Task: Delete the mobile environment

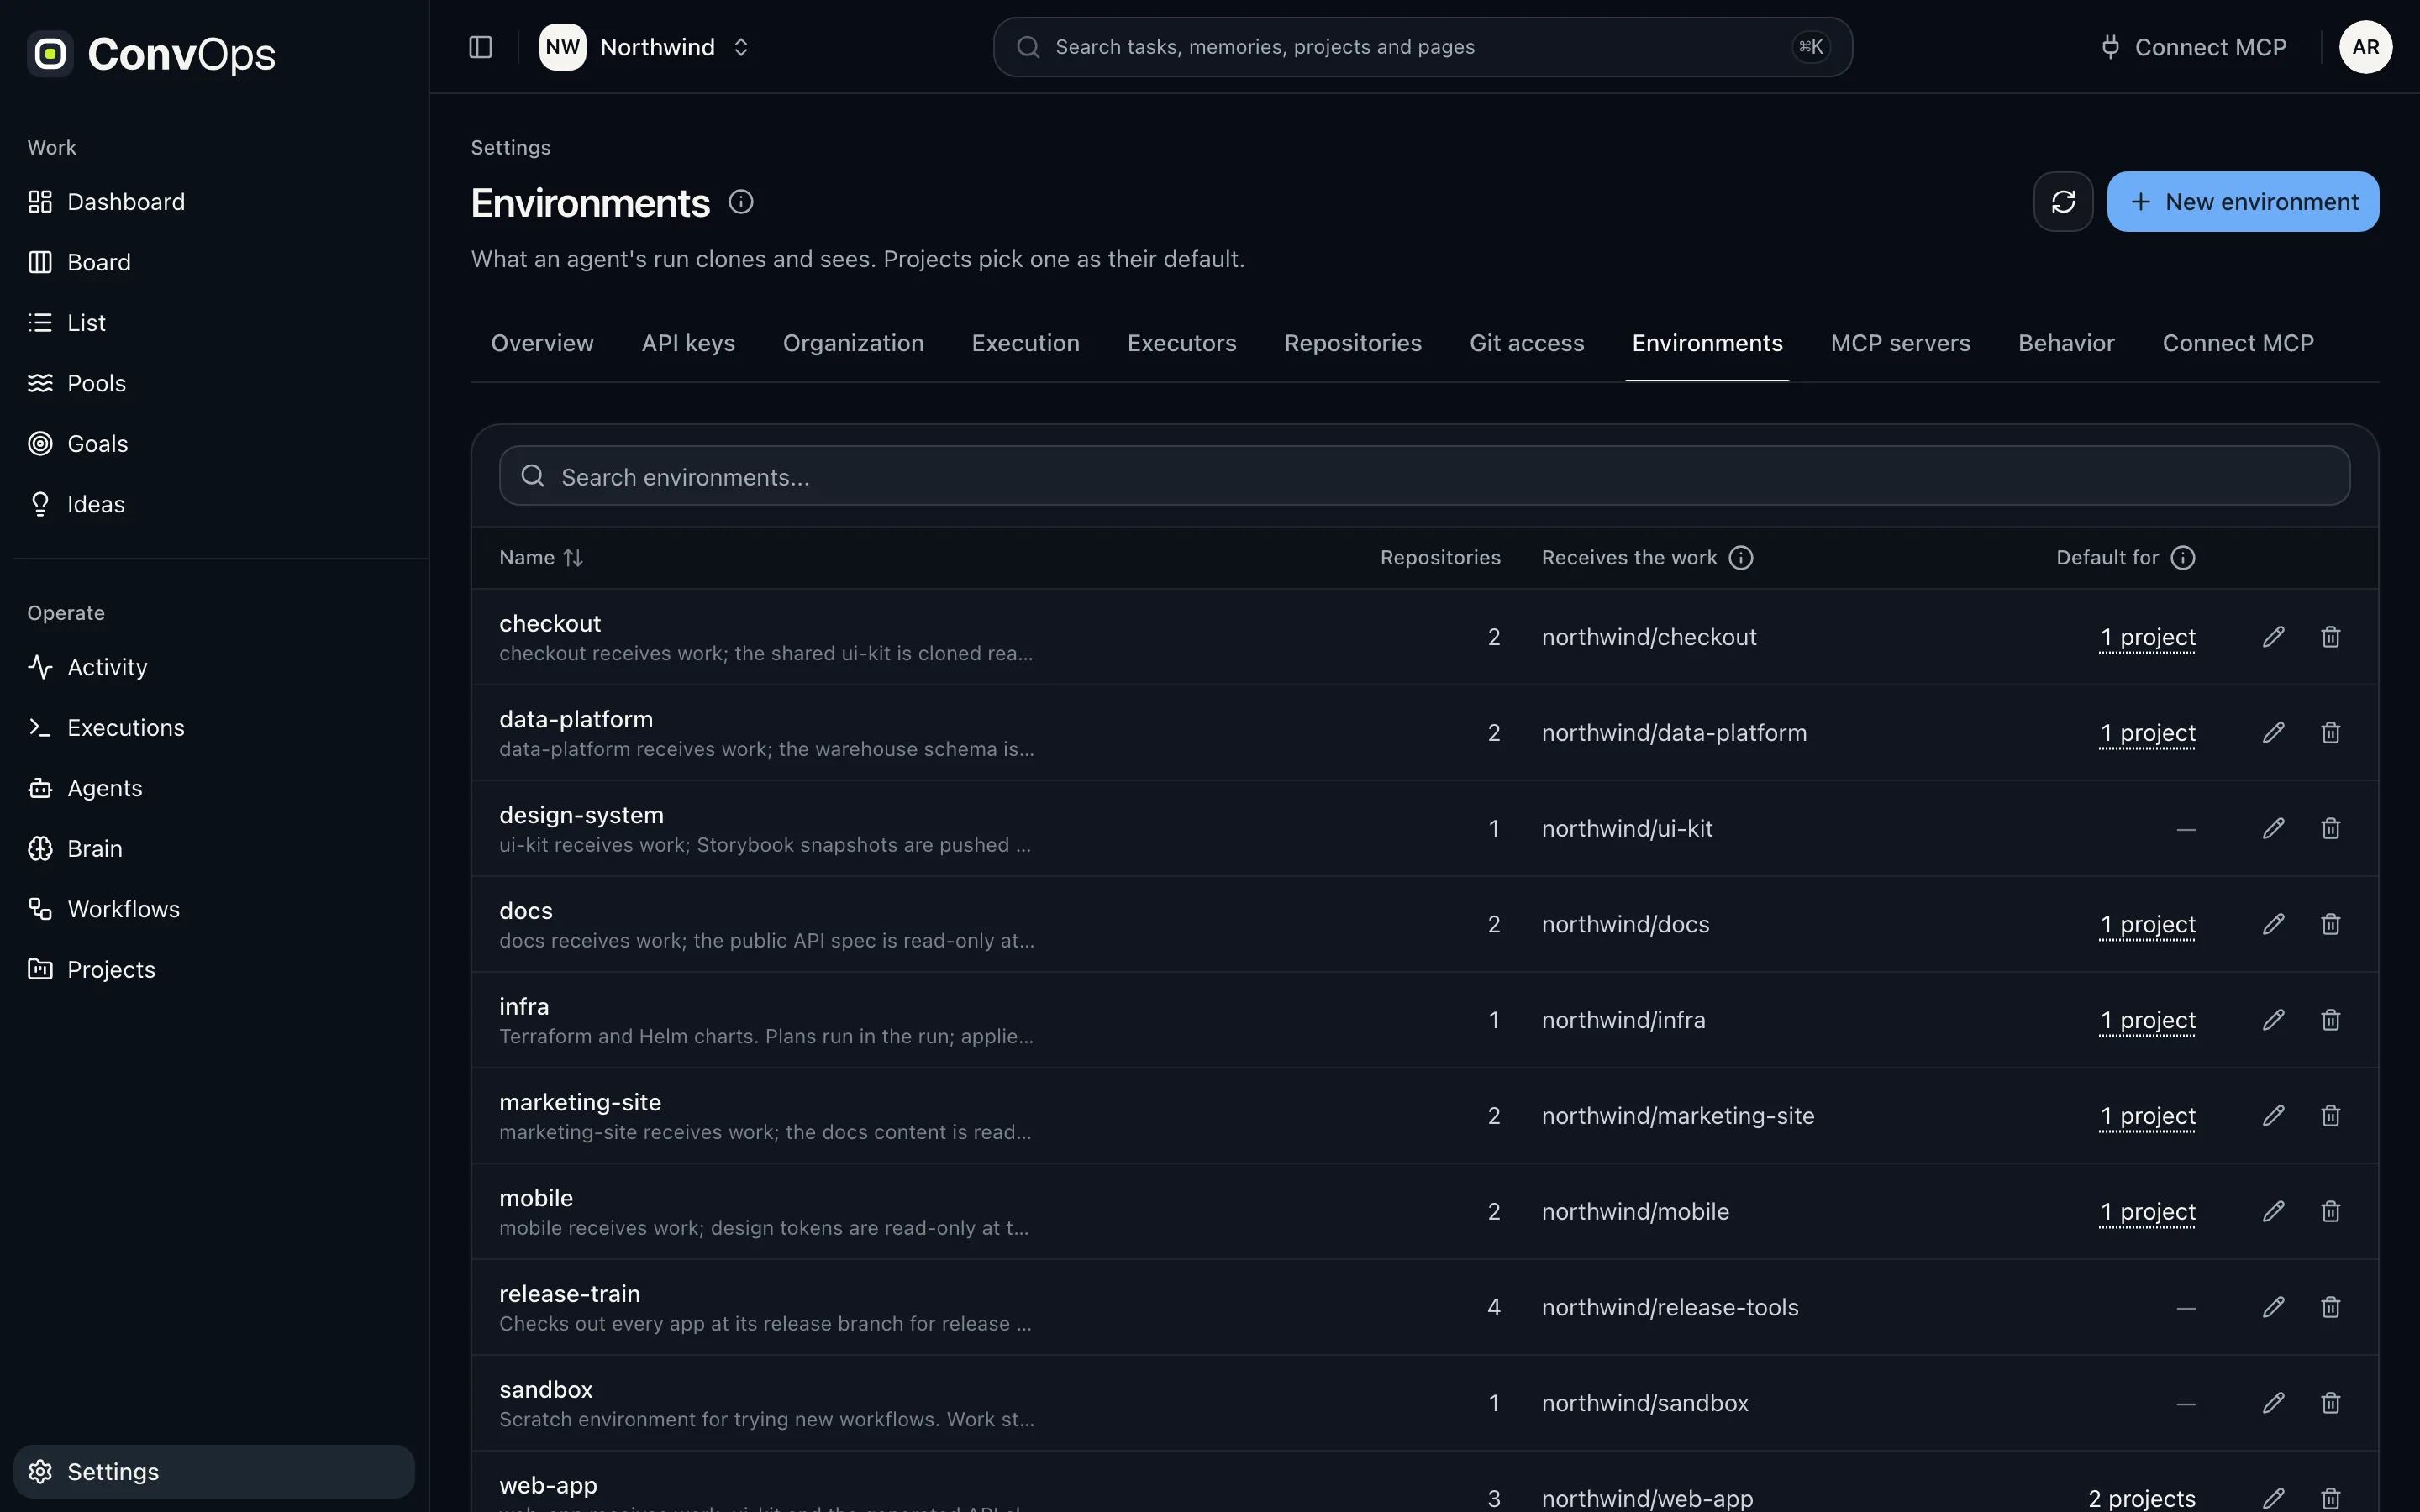Action: [x=2330, y=1212]
